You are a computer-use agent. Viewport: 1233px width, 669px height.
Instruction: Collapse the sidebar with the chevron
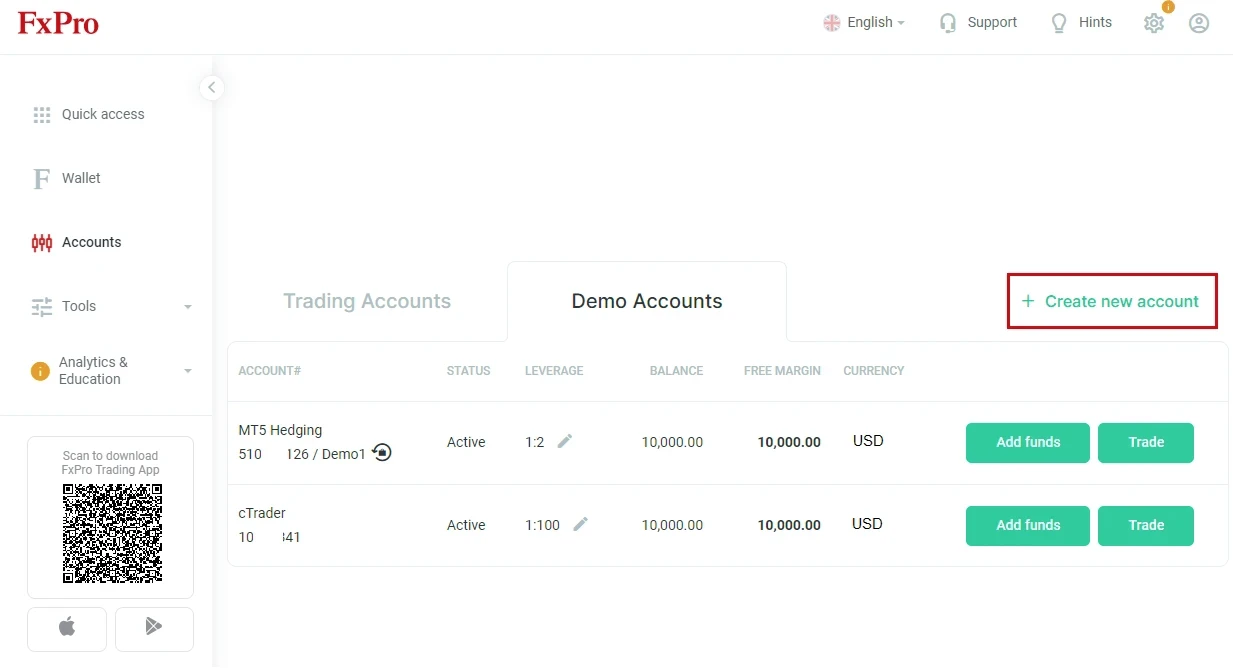pyautogui.click(x=212, y=87)
